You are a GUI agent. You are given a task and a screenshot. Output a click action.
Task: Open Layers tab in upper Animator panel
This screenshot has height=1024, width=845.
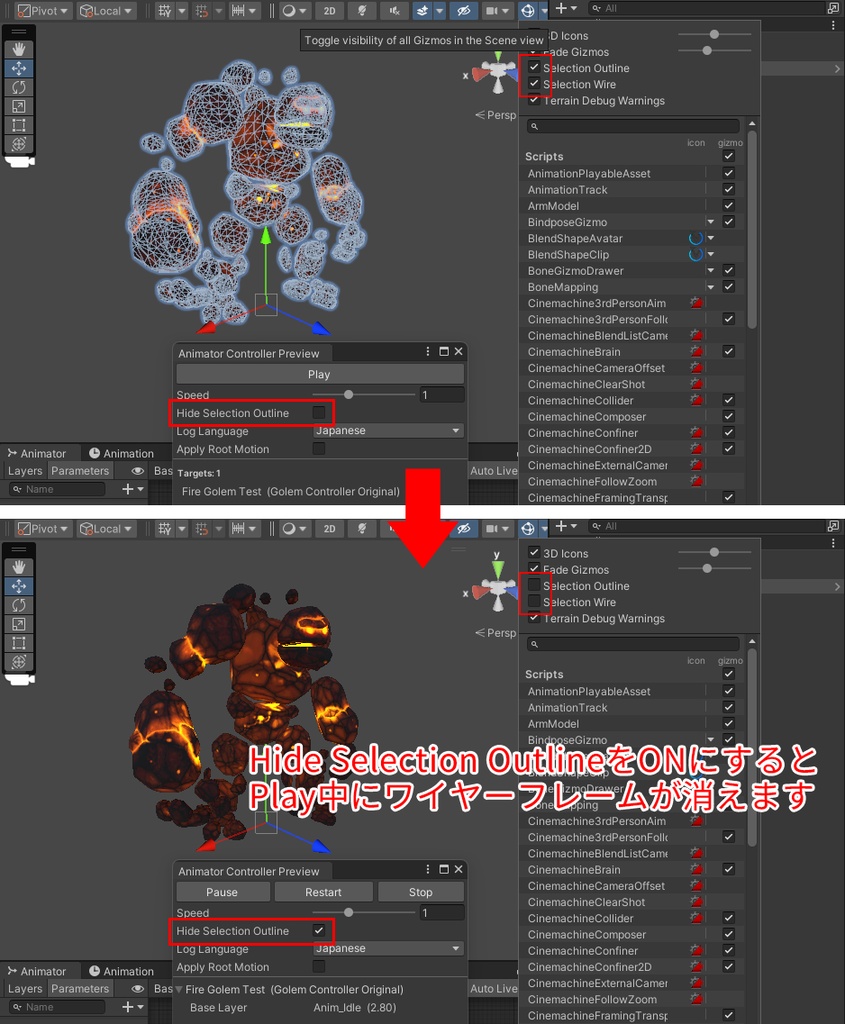point(25,471)
